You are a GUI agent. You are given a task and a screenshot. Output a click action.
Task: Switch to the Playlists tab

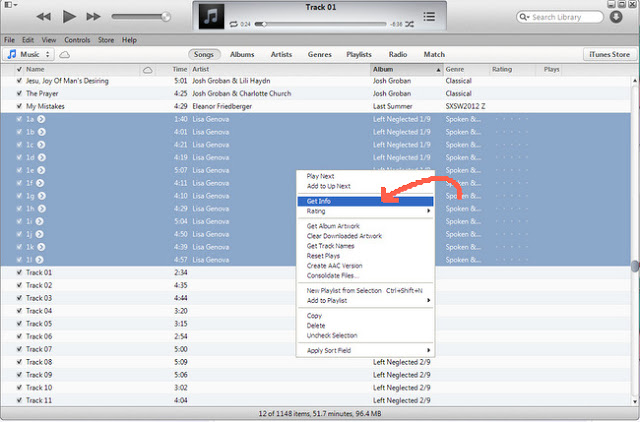(x=359, y=54)
